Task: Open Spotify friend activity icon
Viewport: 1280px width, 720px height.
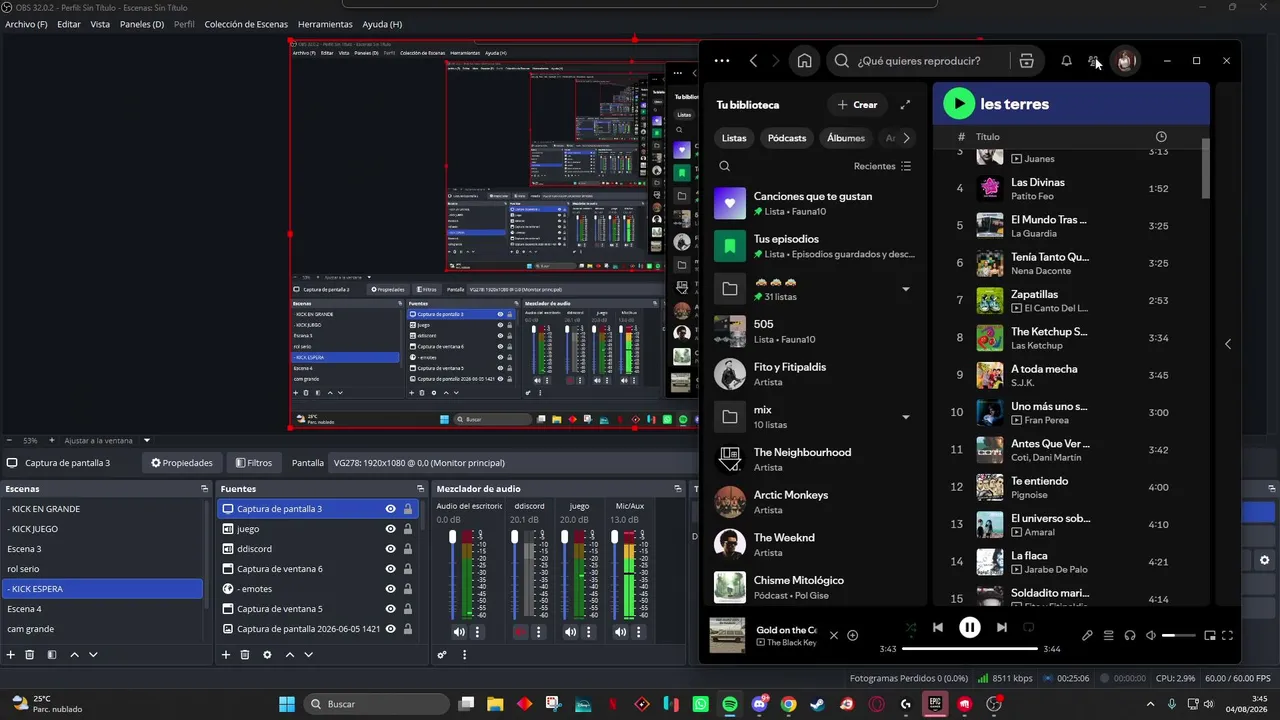Action: pyautogui.click(x=1094, y=61)
